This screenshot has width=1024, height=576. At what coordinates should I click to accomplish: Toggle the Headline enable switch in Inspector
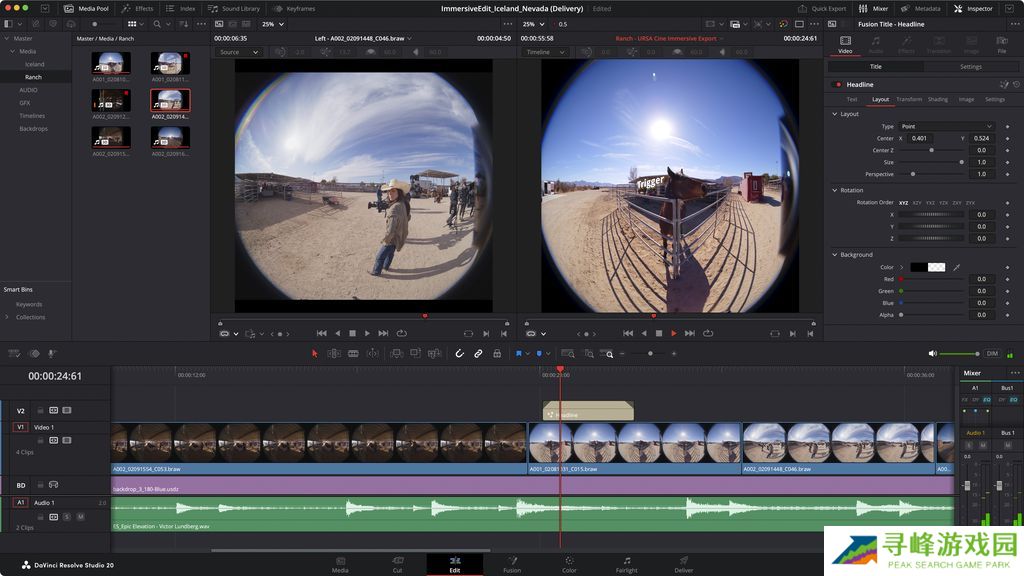837,85
